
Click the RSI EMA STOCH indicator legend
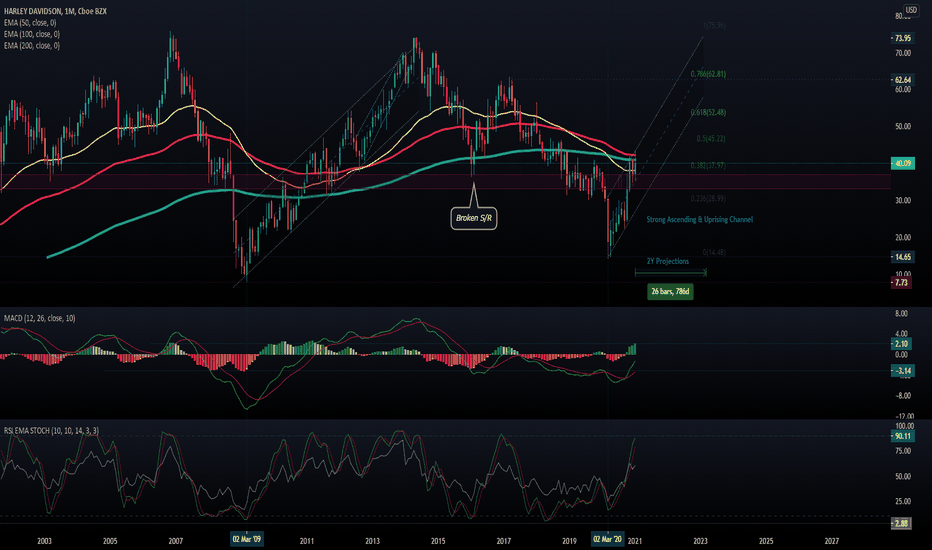[51, 430]
